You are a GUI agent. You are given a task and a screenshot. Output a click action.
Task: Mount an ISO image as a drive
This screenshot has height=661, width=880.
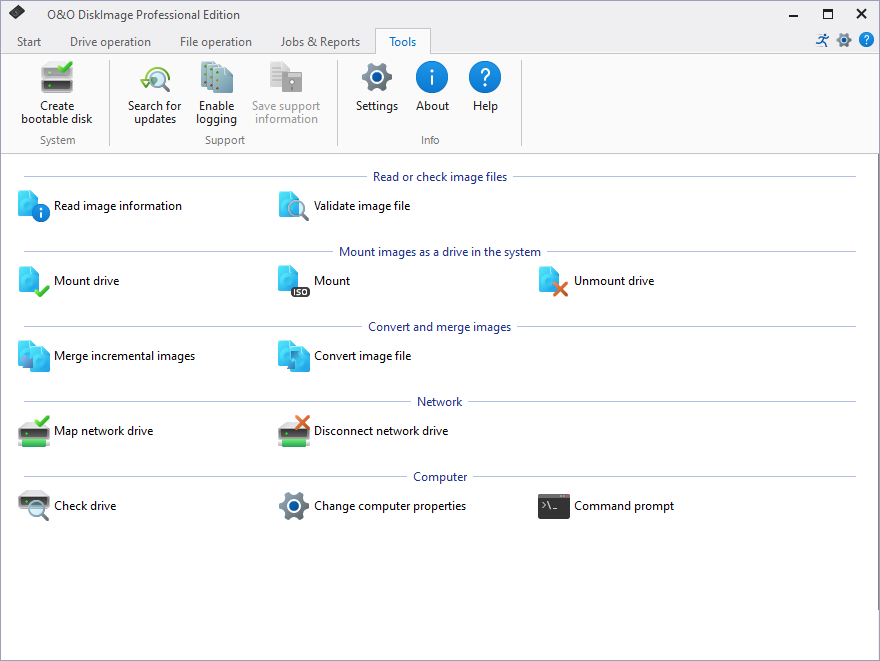click(x=330, y=281)
